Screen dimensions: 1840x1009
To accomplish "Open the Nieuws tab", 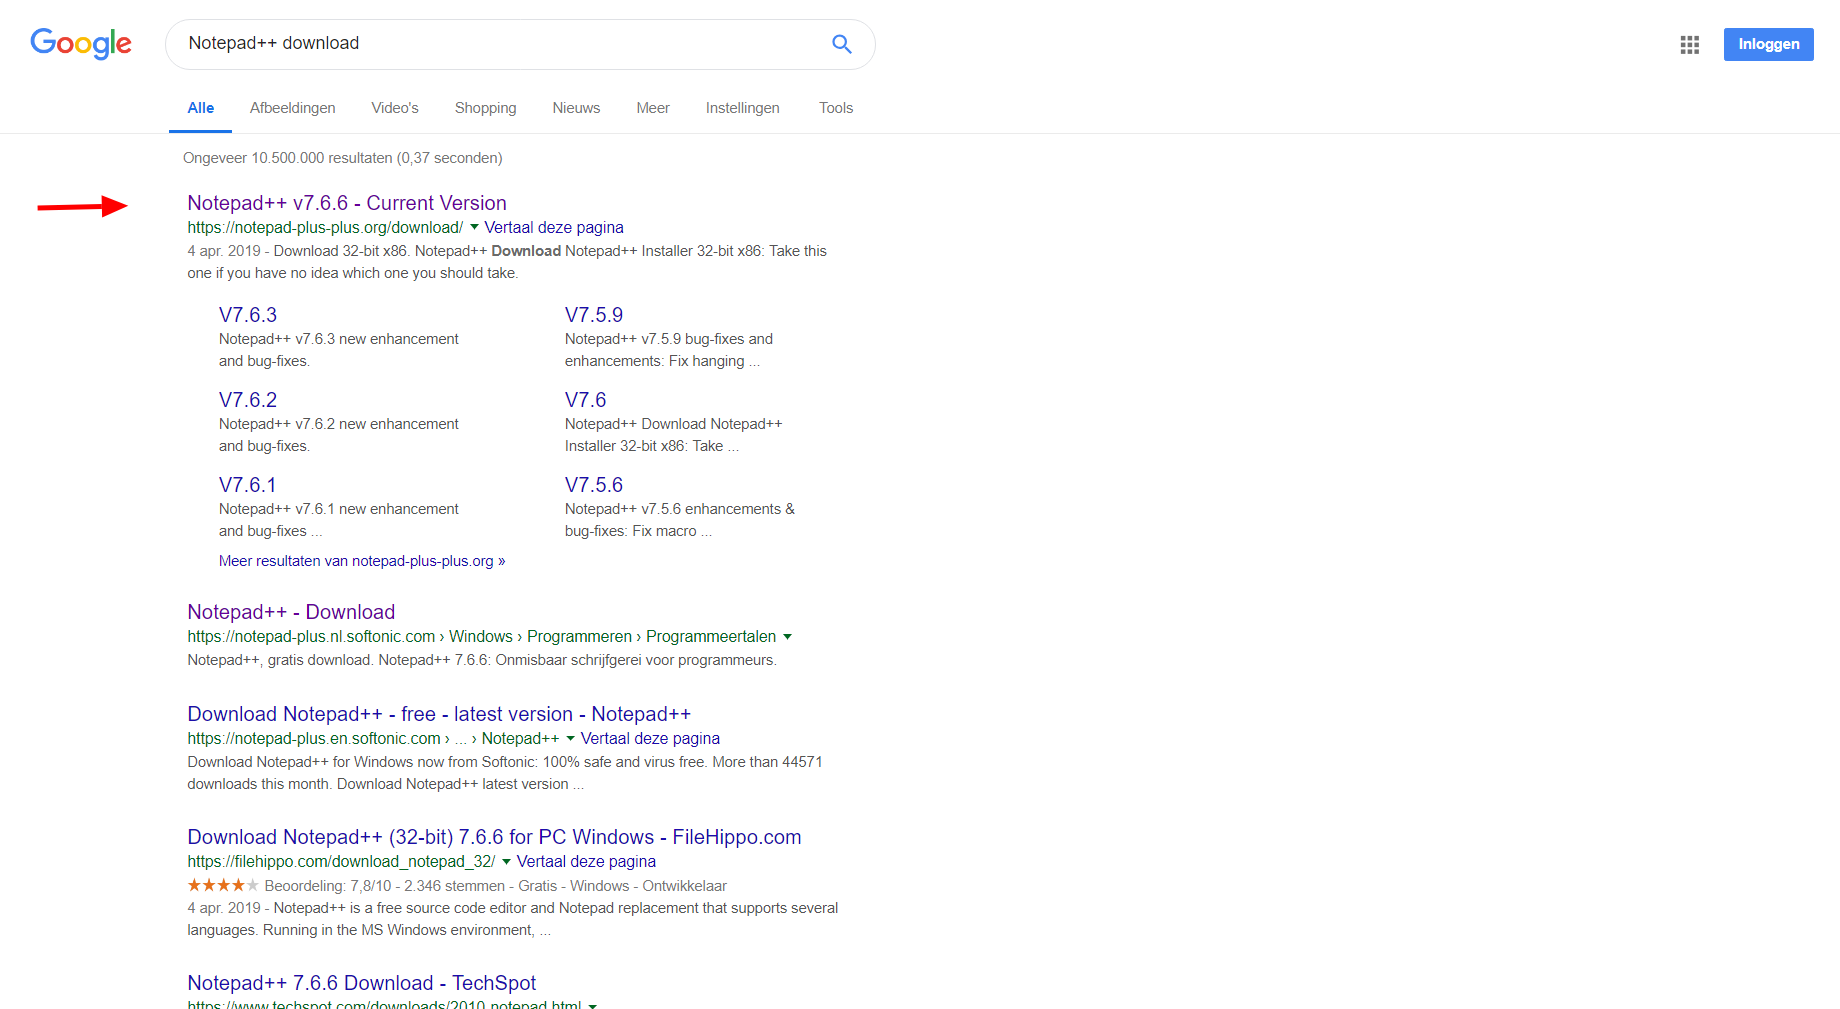I will [577, 108].
